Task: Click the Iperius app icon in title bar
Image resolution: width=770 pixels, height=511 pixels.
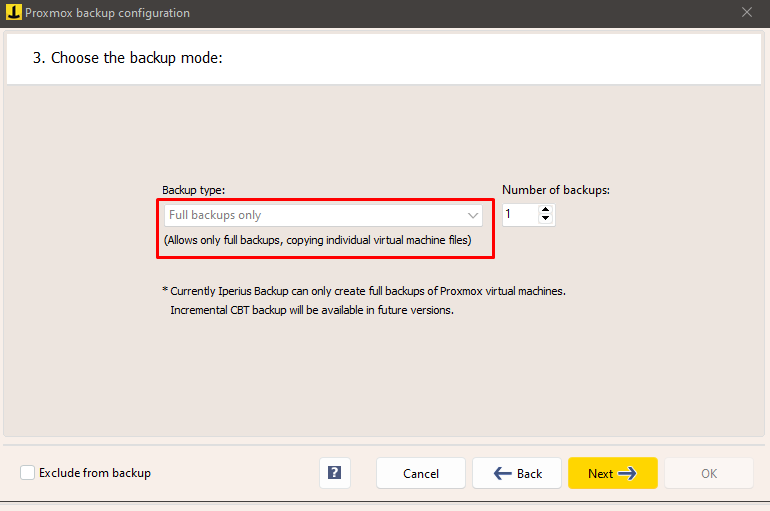Action: pyautogui.click(x=14, y=13)
